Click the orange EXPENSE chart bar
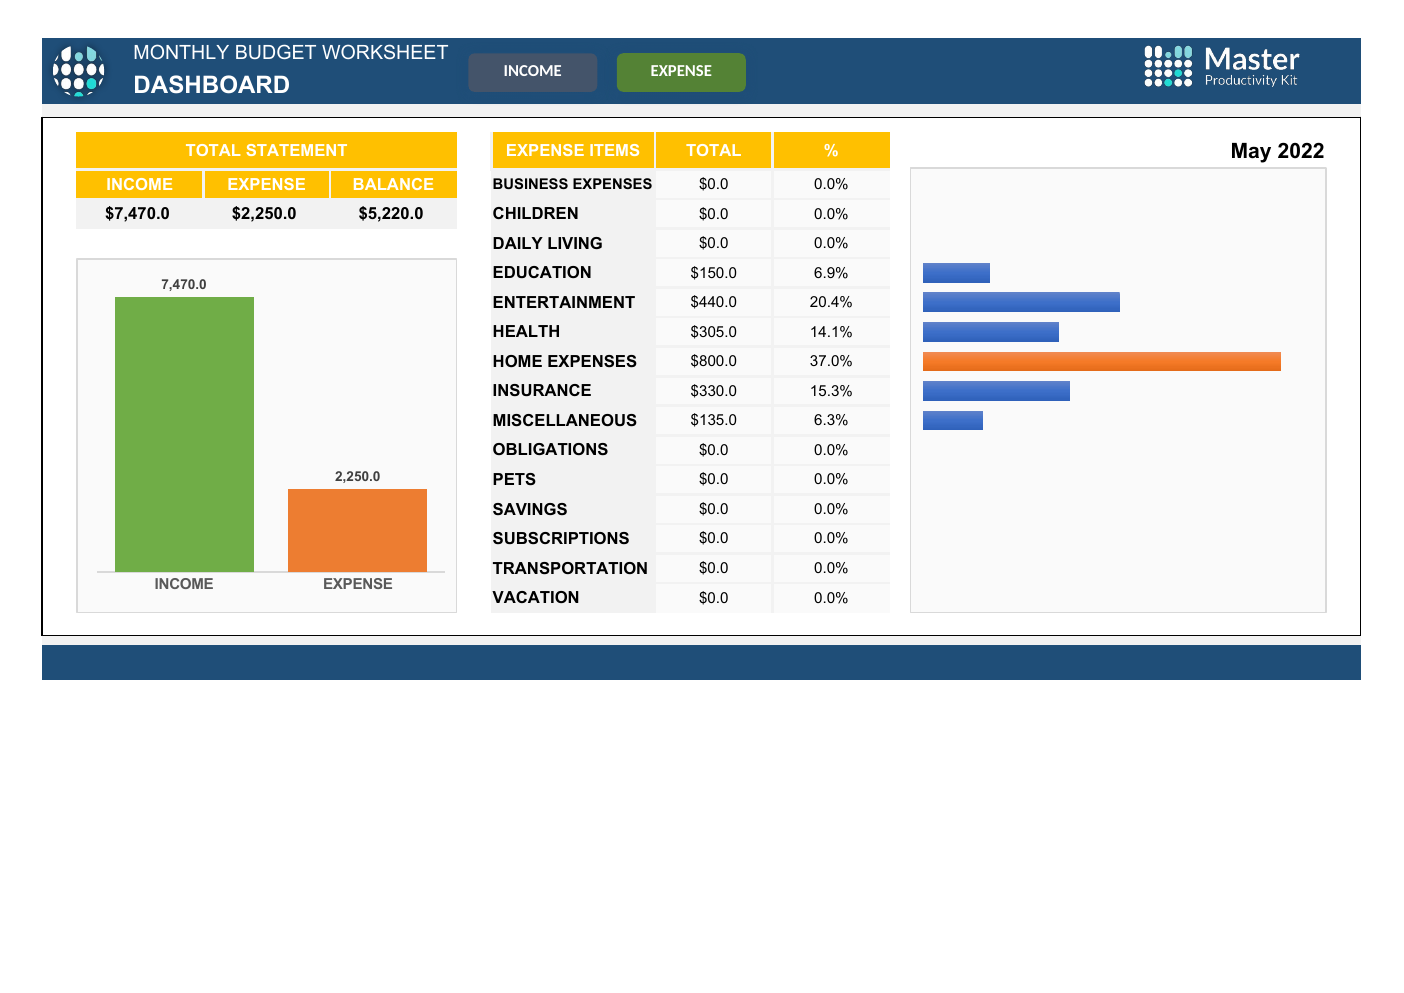This screenshot has width=1404, height=993. 357,530
